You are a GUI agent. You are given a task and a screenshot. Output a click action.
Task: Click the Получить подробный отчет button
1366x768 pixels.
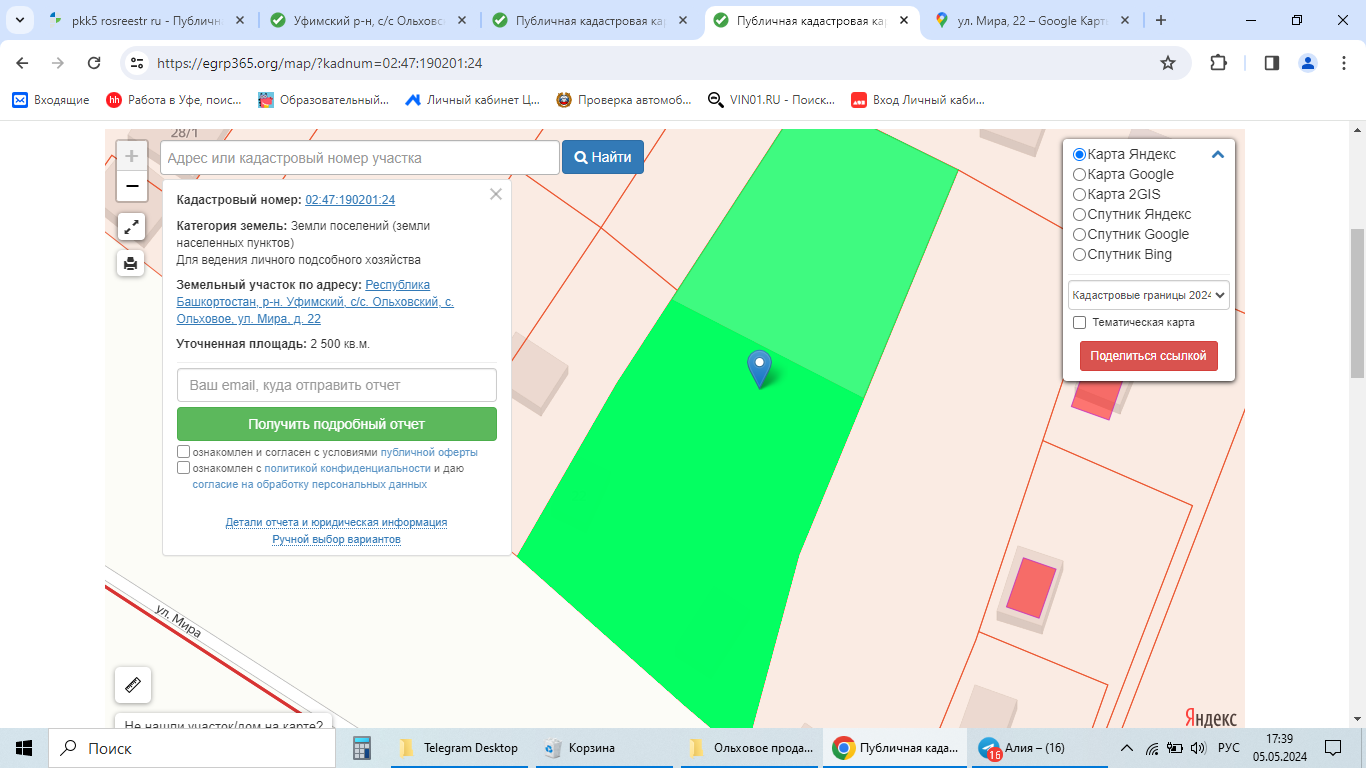tap(337, 424)
